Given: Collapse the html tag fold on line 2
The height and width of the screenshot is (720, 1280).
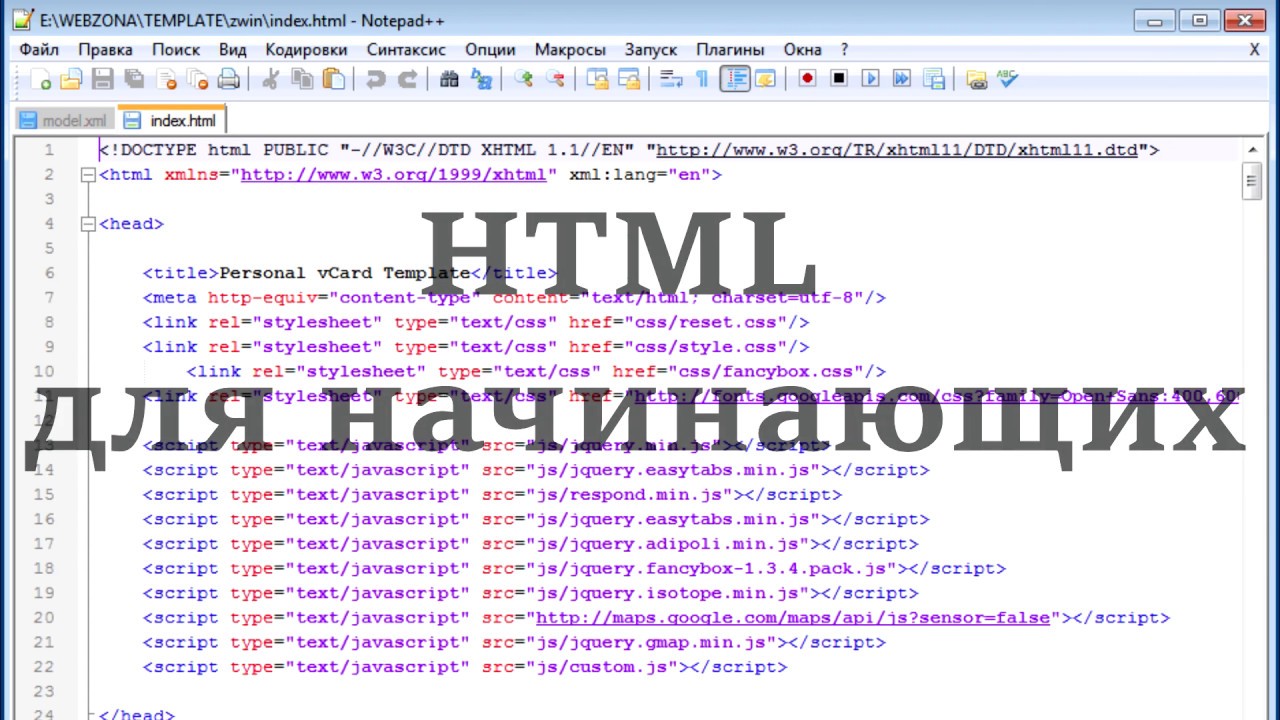Looking at the screenshot, I should tap(87, 175).
